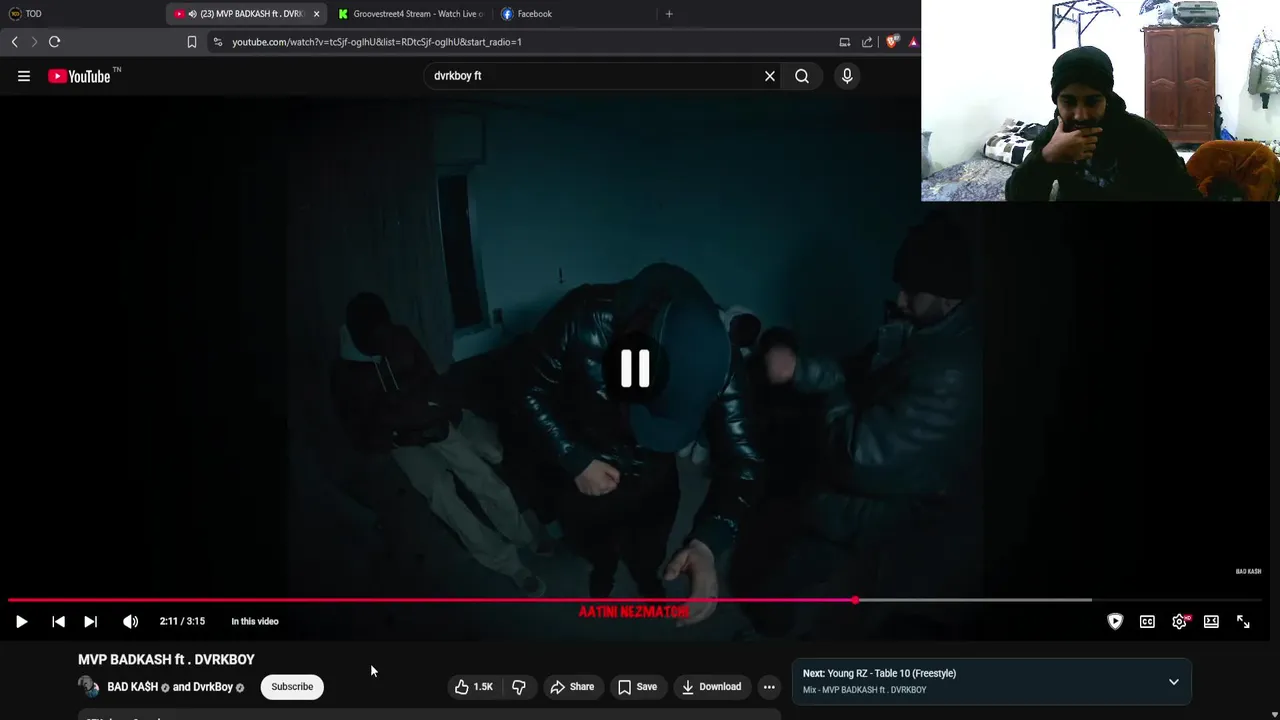This screenshot has width=1280, height=720.
Task: Click the 2:11 / 3:15 time display
Action: [182, 621]
